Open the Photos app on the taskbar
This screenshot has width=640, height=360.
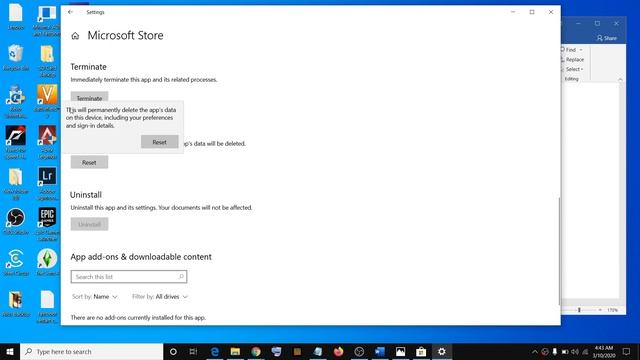pyautogui.click(x=400, y=351)
